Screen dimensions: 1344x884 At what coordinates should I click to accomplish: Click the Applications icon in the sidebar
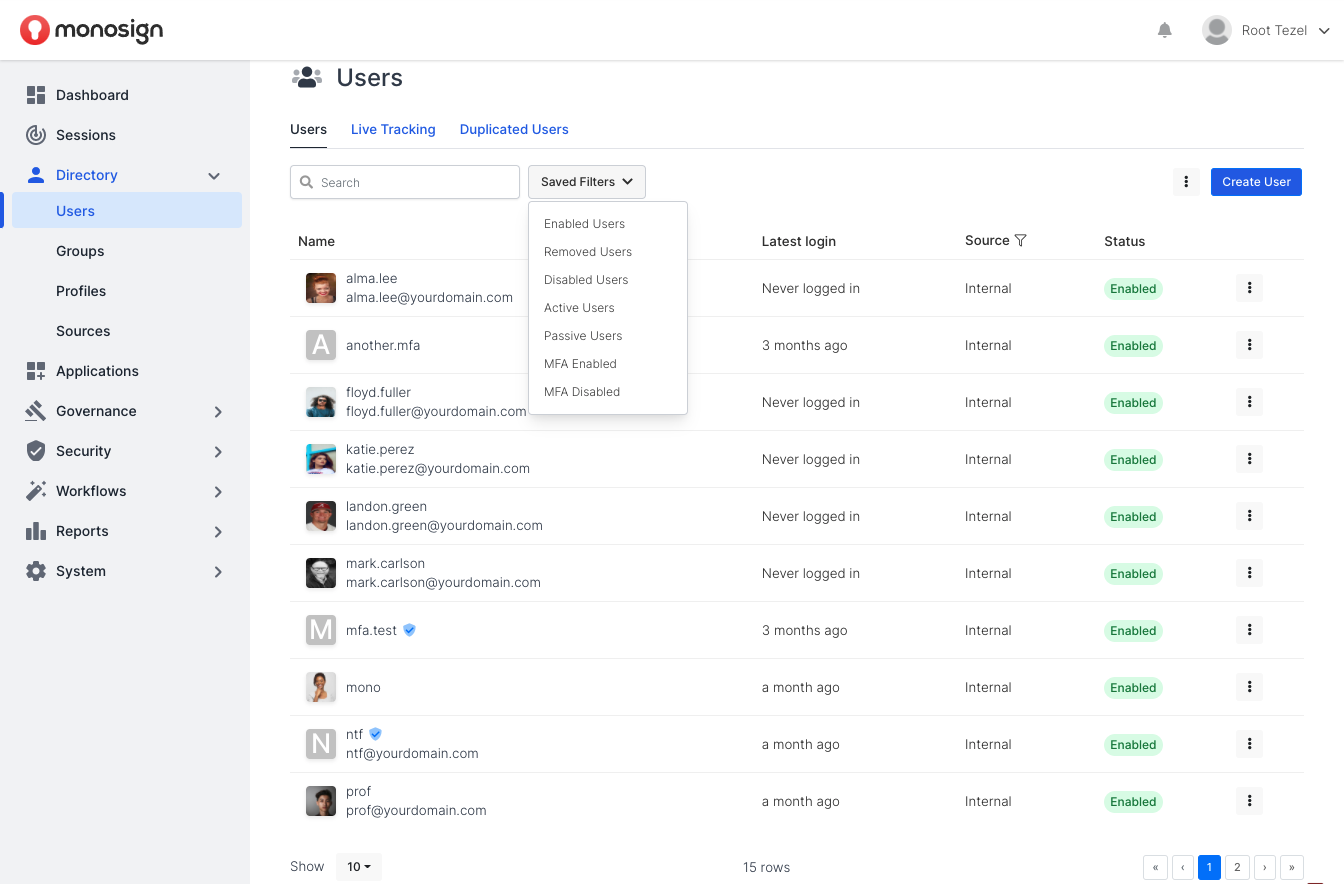coord(36,371)
